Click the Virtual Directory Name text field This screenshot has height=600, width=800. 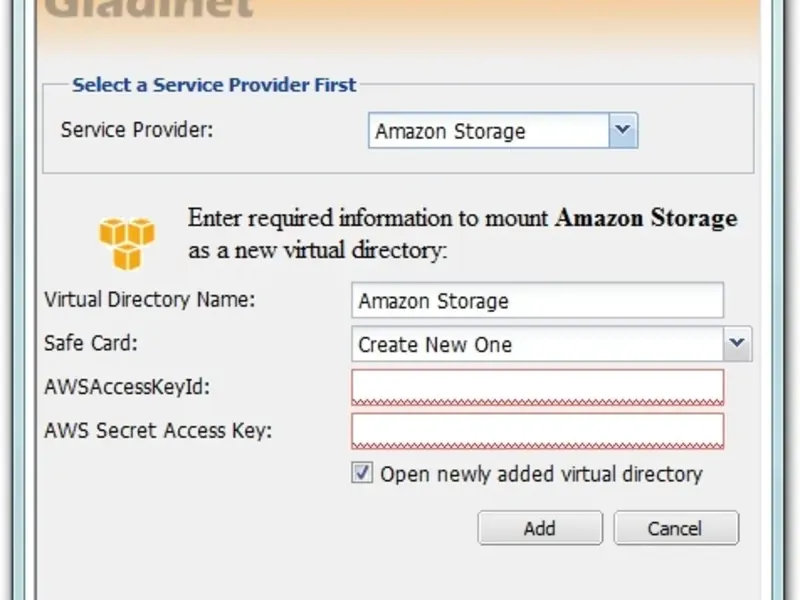(537, 301)
